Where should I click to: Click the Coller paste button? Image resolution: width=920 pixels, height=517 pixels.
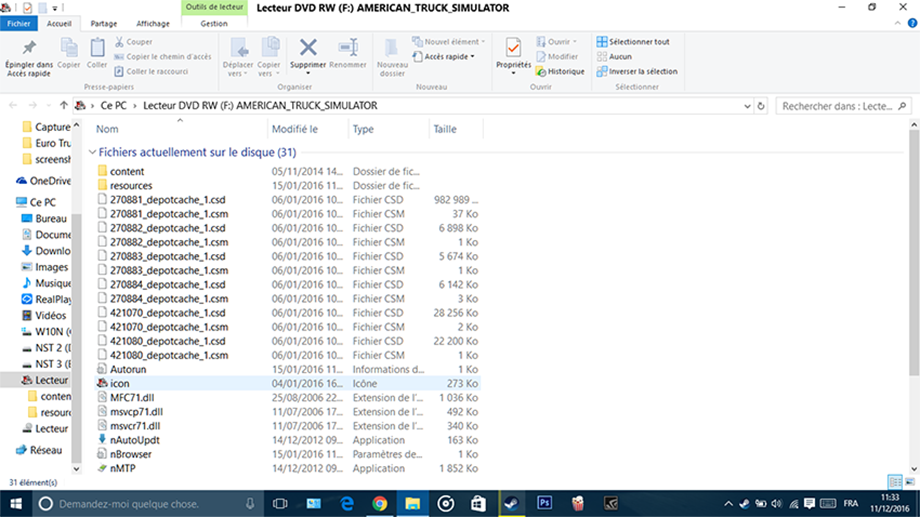97,53
